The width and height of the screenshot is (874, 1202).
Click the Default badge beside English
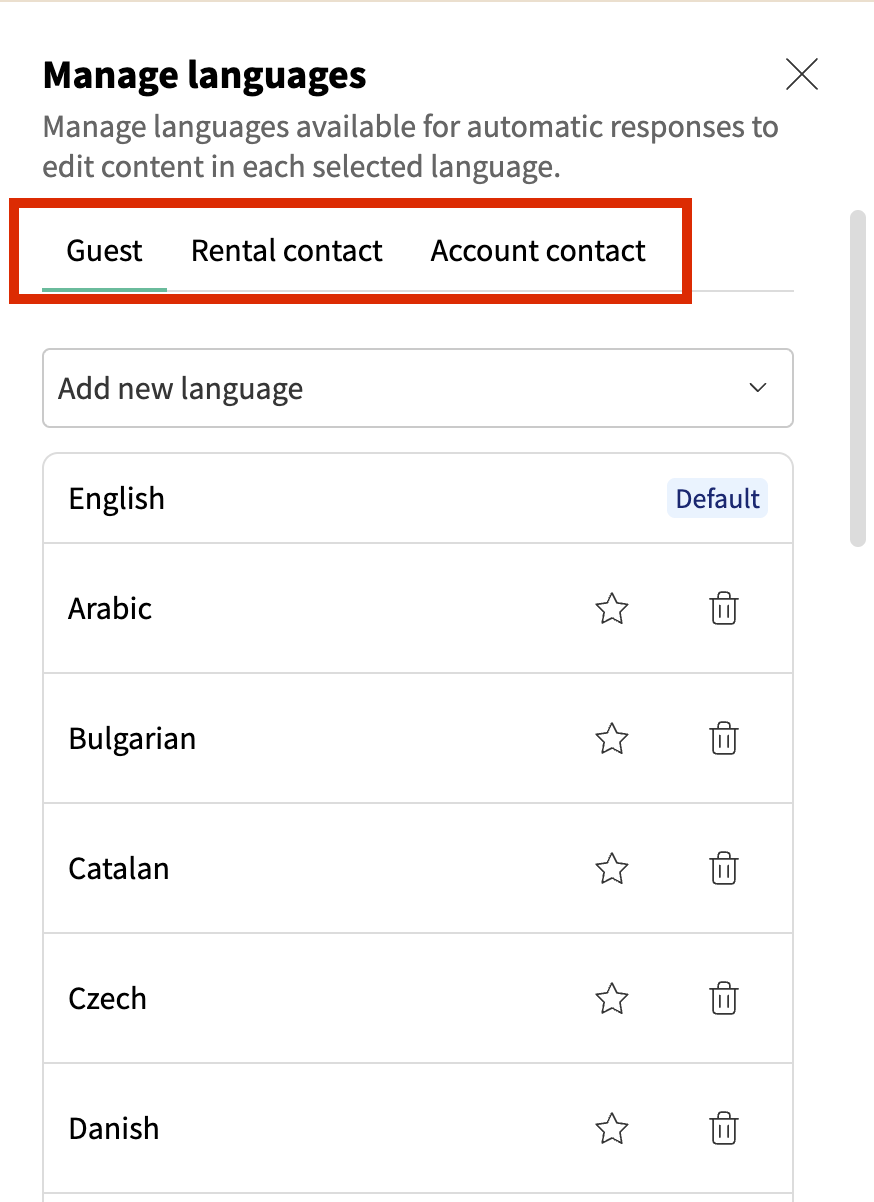tap(717, 499)
